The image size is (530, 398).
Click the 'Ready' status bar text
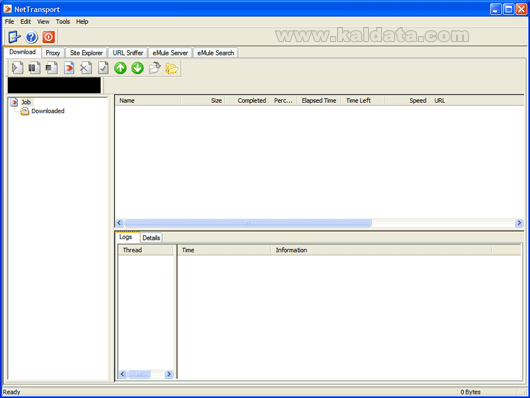[11, 392]
